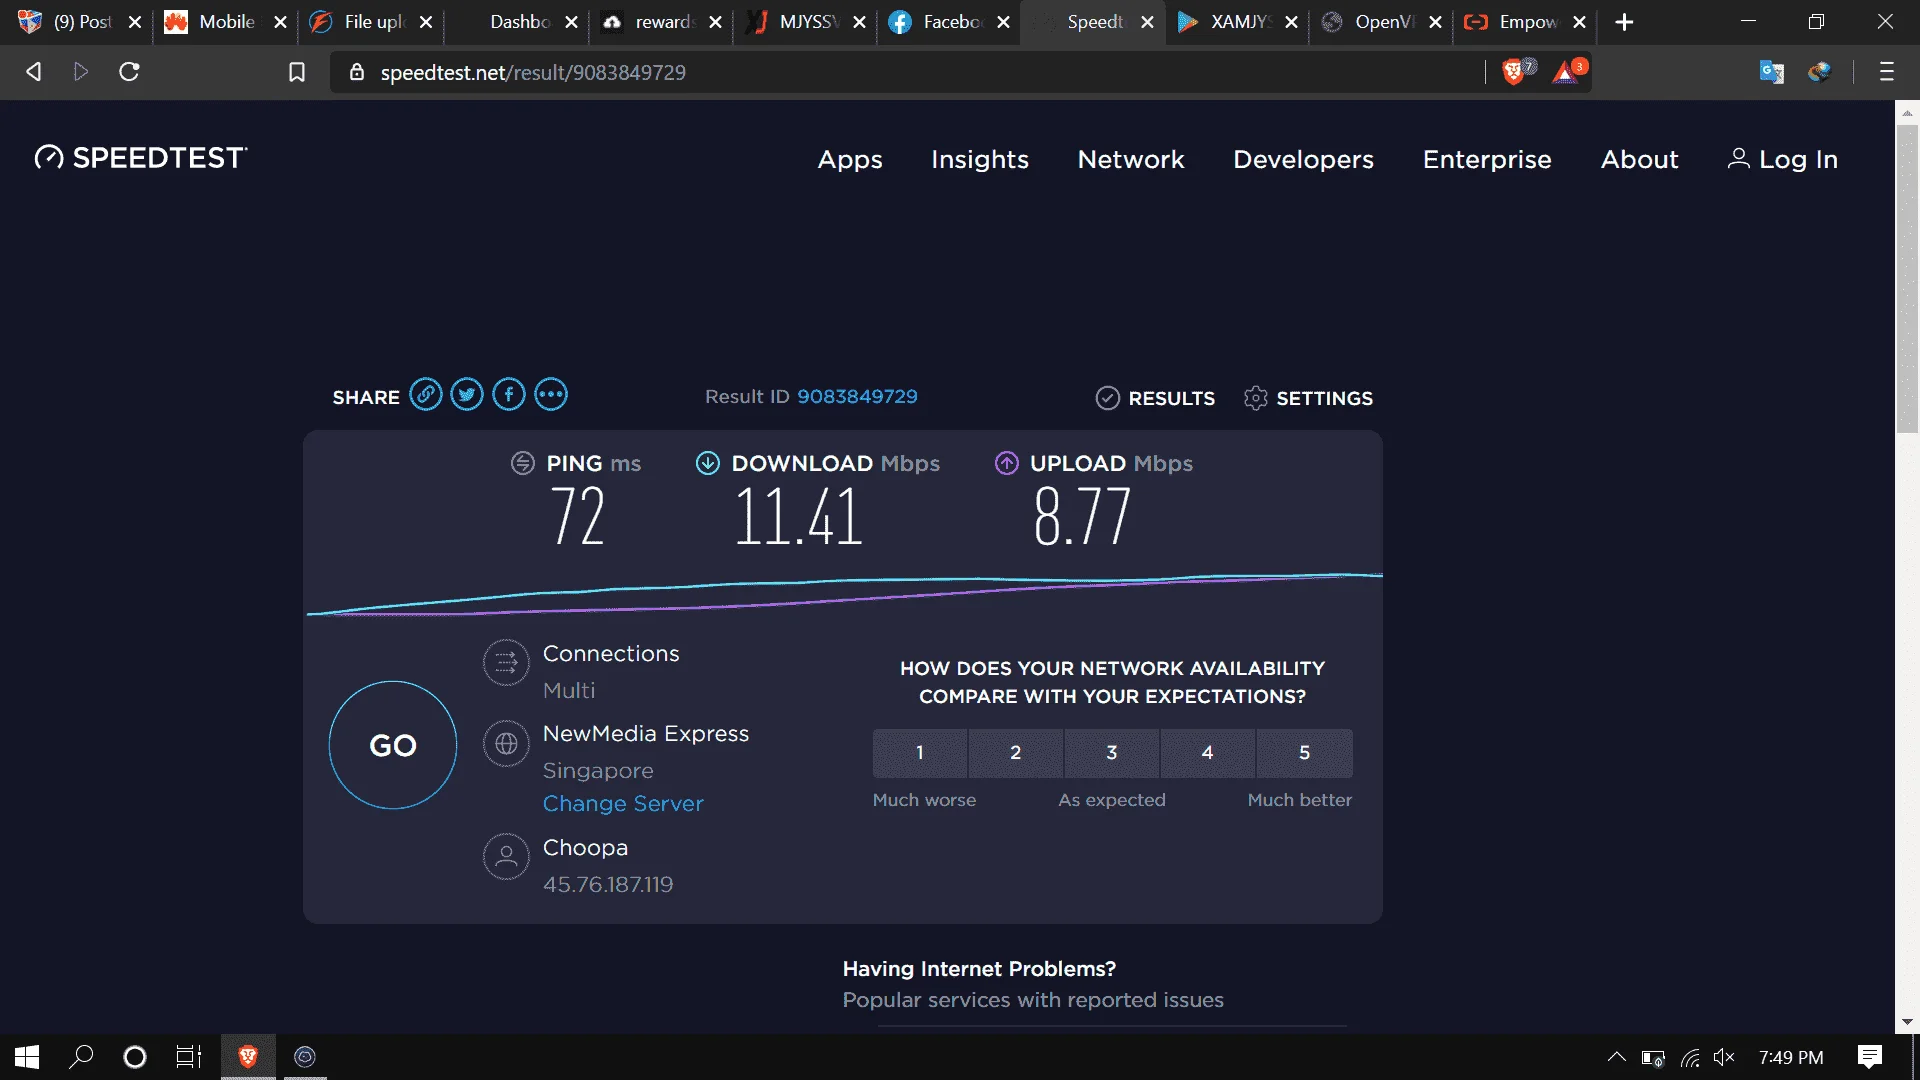The image size is (1920, 1080).
Task: Rate network availability as 5
Action: click(x=1305, y=753)
